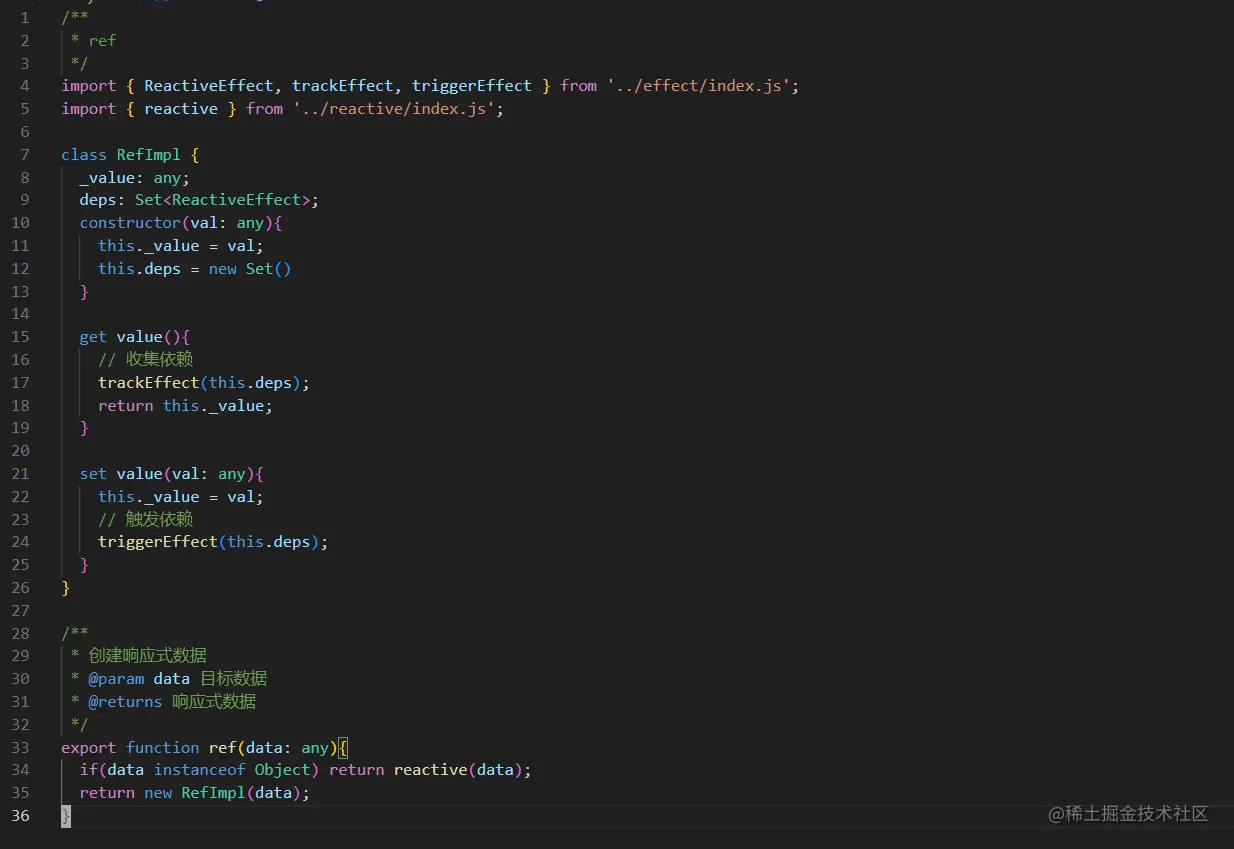The height and width of the screenshot is (849, 1234).
Task: Click line number 21 in the gutter
Action: 21,474
